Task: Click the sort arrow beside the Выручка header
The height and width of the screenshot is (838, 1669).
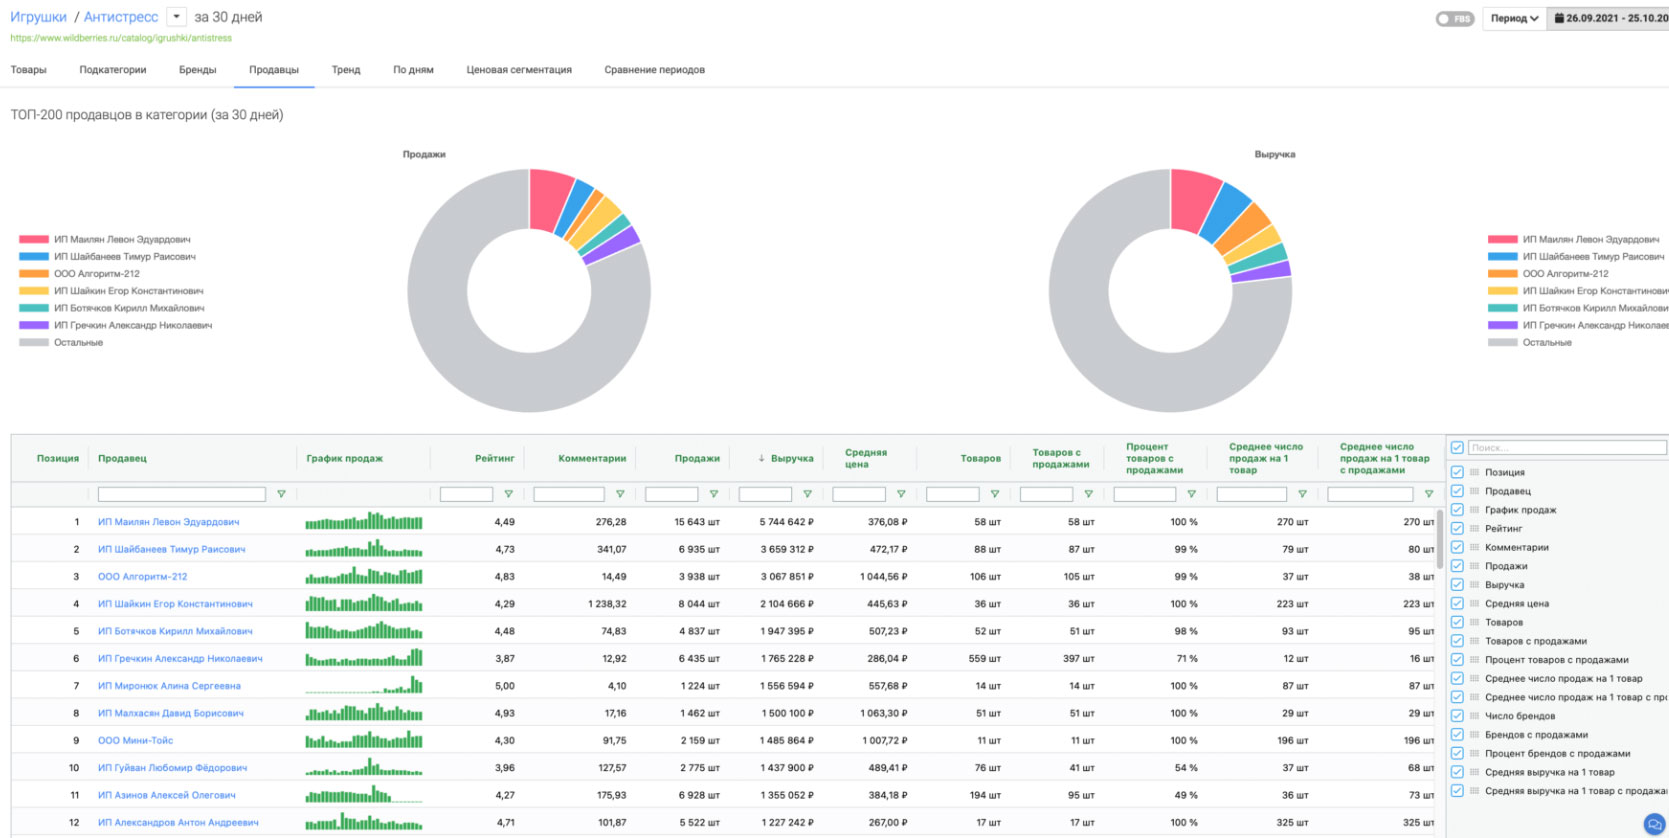Action: (761, 458)
